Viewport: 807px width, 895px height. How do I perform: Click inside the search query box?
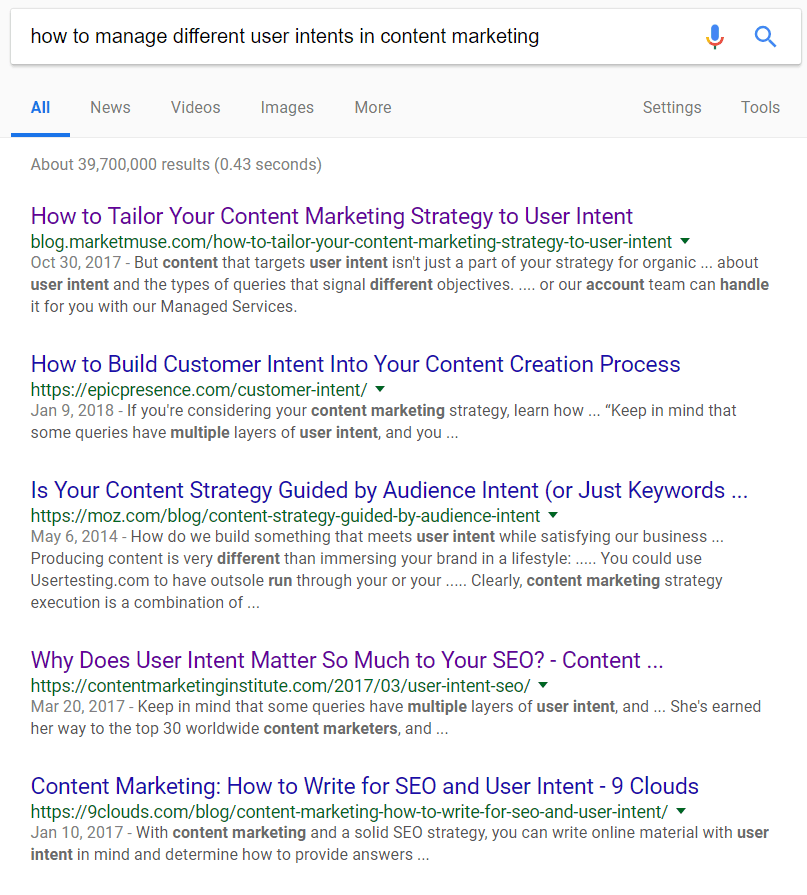tap(350, 37)
